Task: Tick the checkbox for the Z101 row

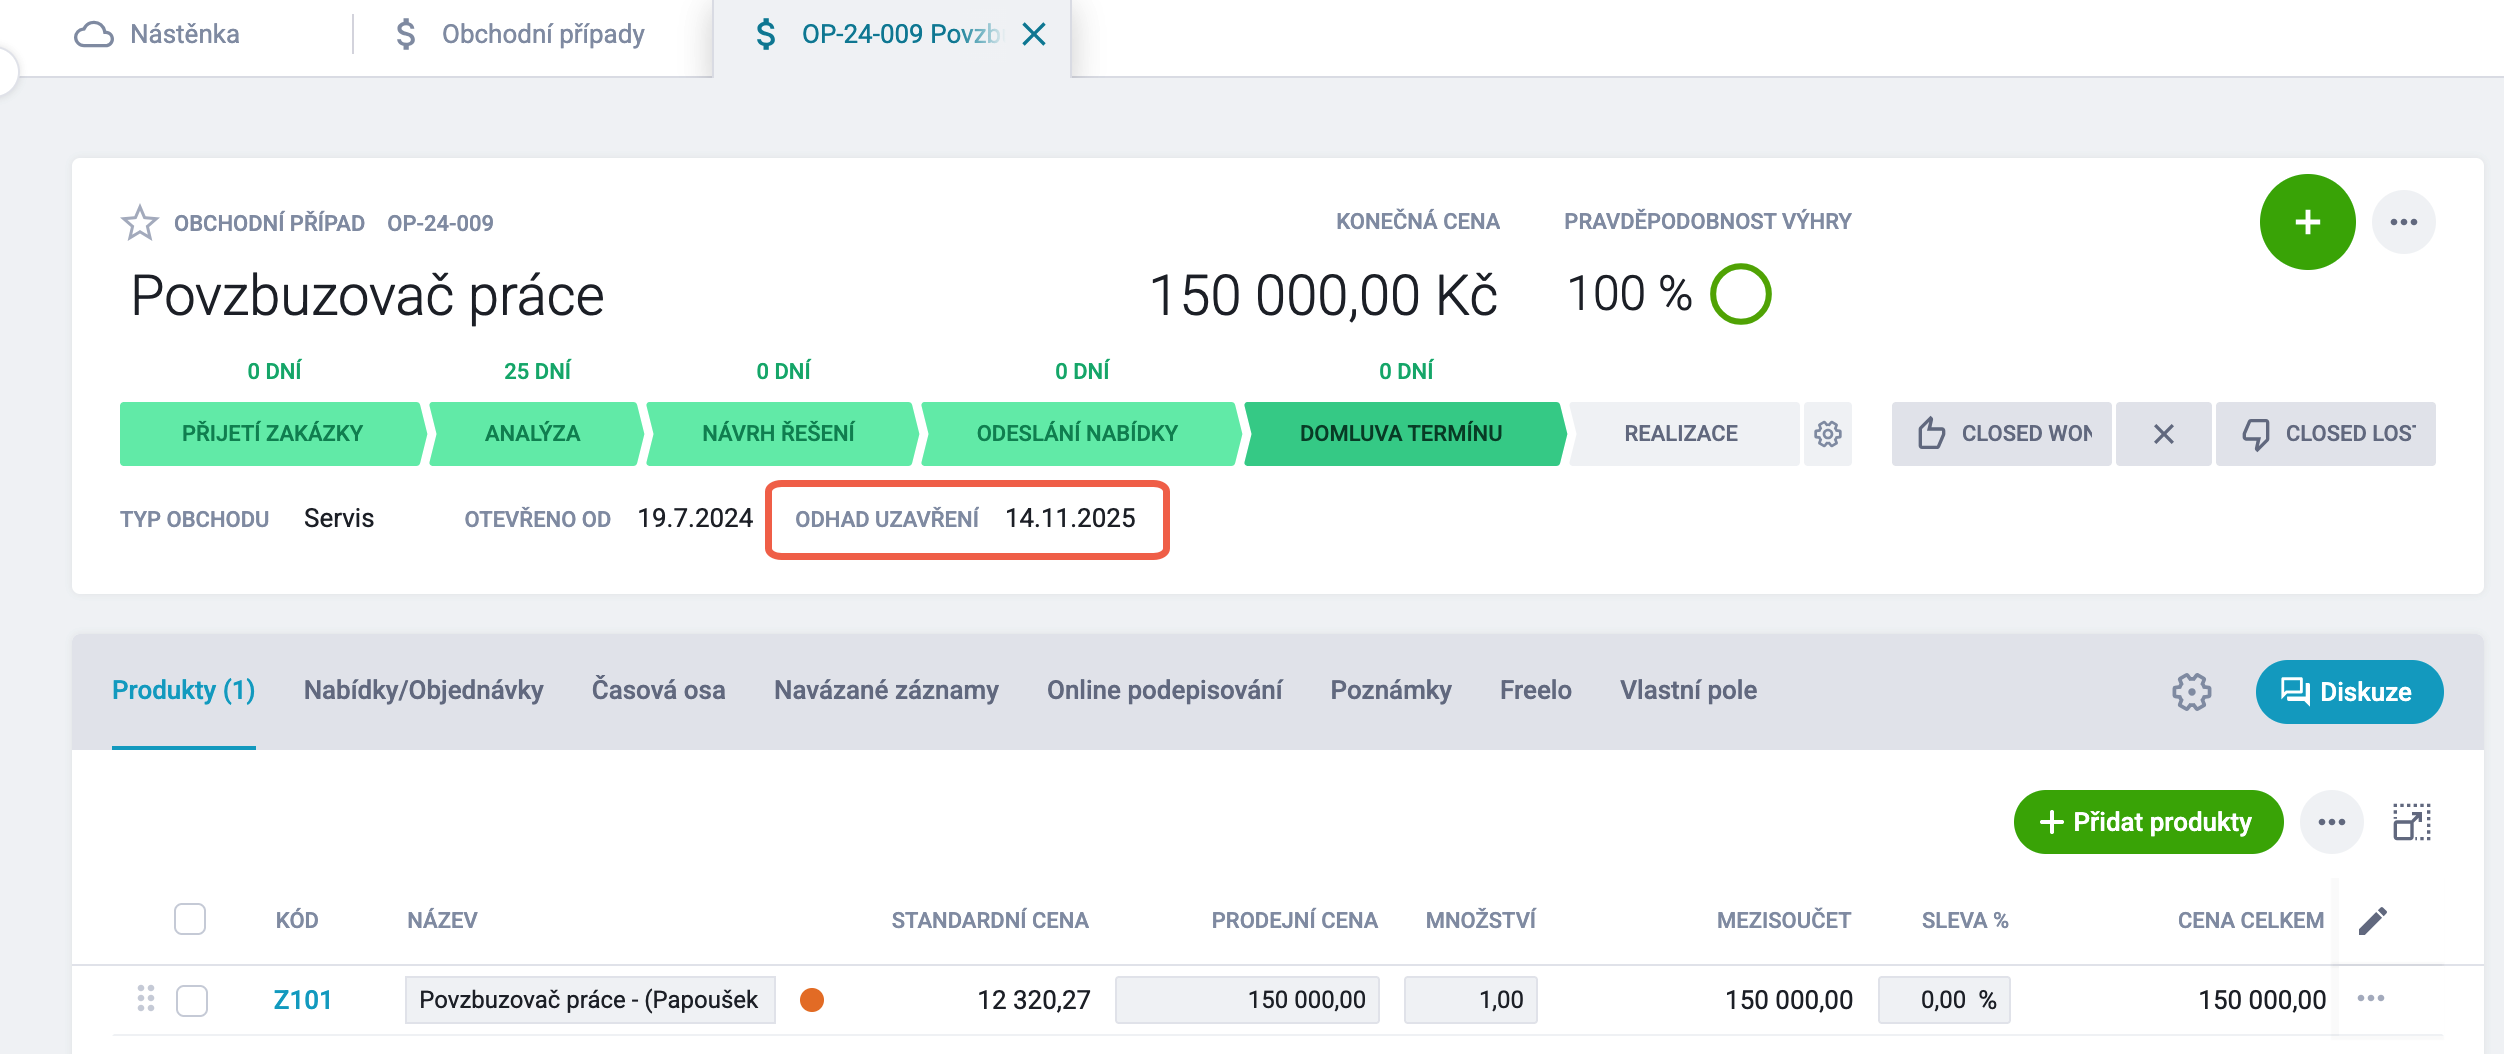Action: point(192,1000)
